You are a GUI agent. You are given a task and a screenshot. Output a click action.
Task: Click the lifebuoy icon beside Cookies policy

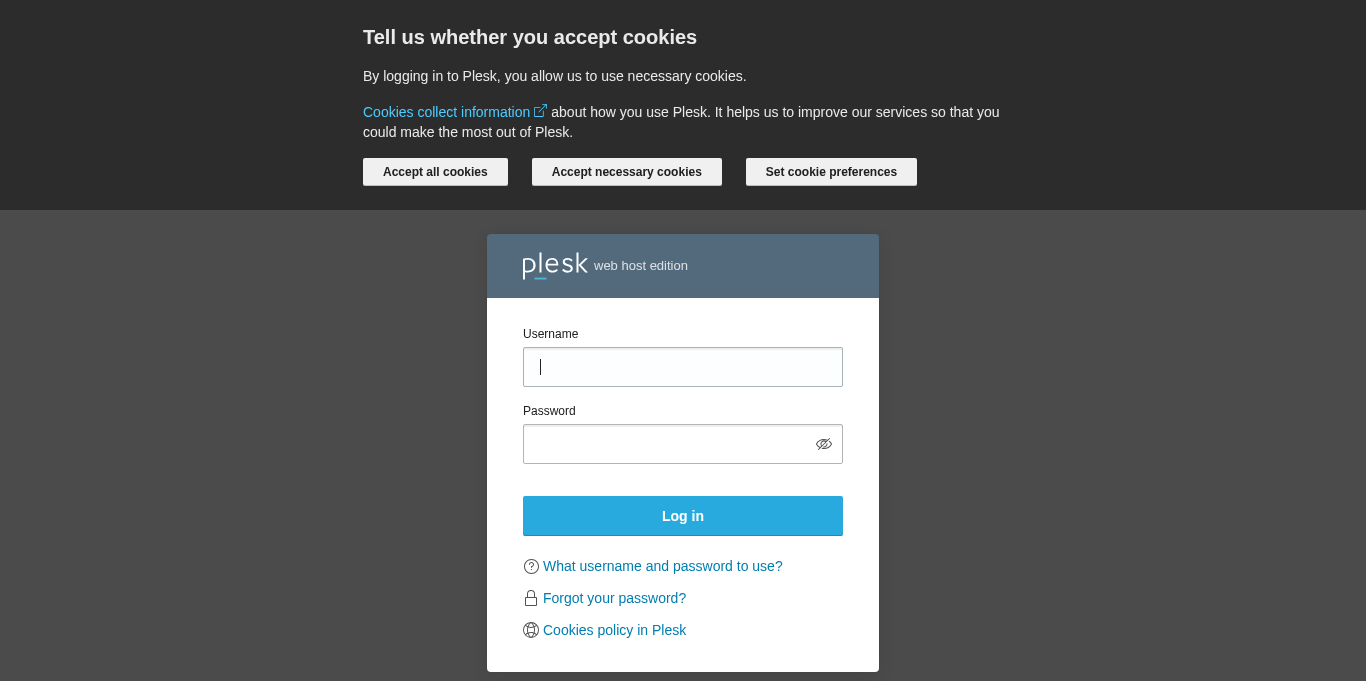pos(531,630)
